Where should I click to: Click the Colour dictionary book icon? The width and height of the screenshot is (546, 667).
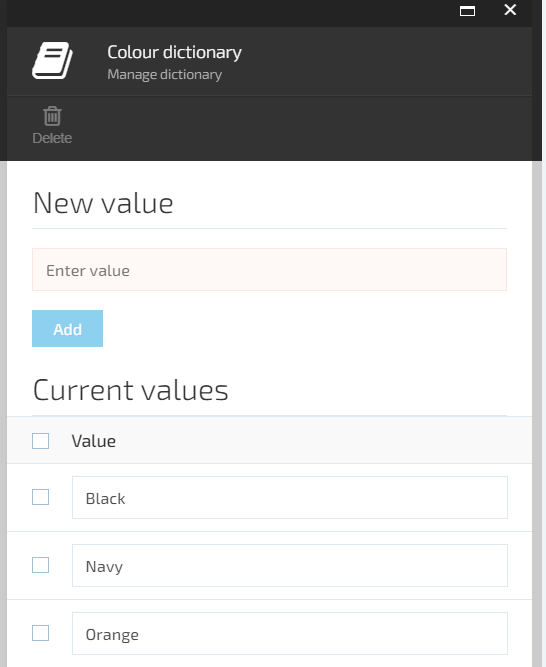point(52,60)
